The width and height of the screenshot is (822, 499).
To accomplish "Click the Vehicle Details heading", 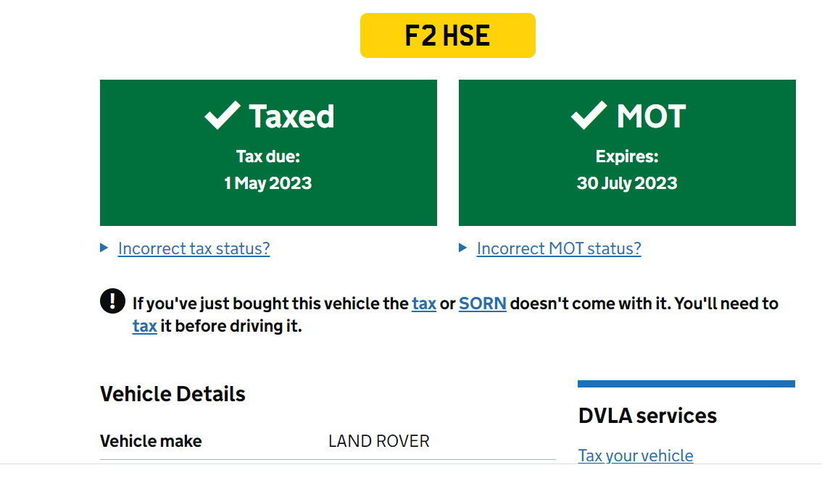I will [x=172, y=394].
